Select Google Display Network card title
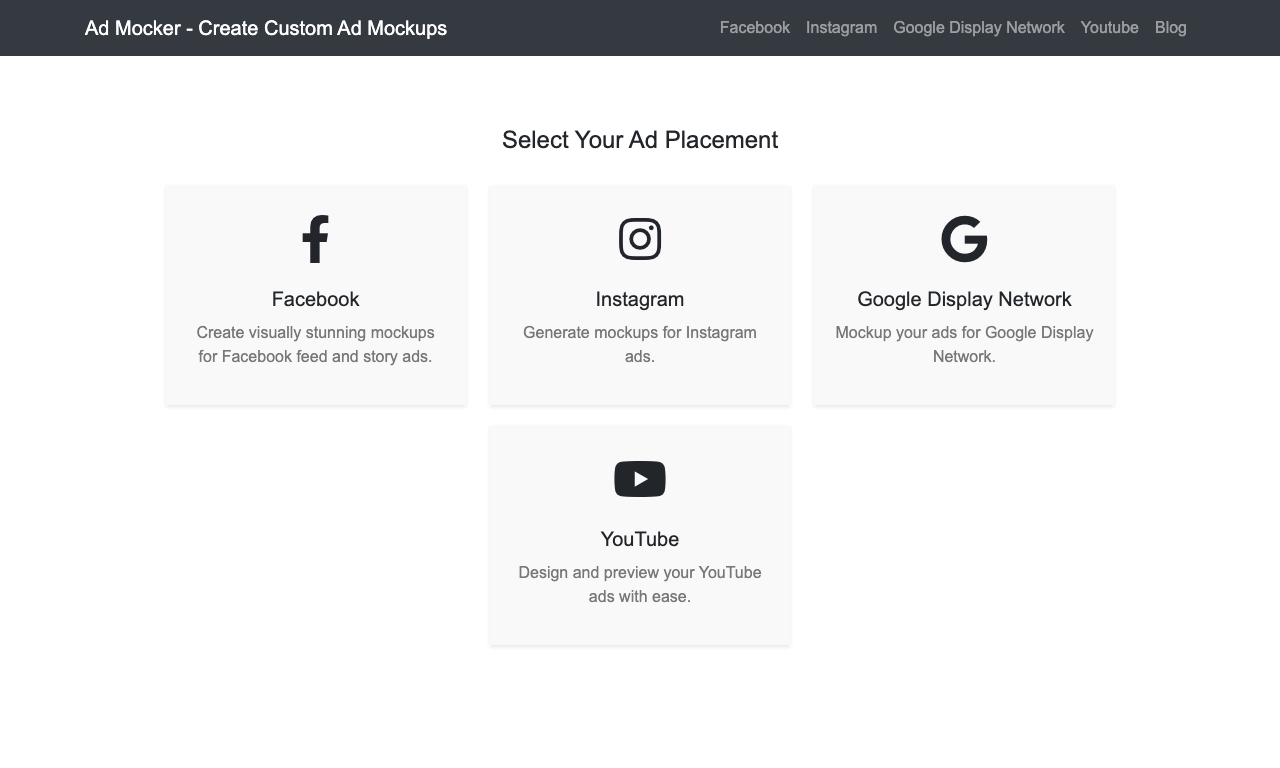Image resolution: width=1280 pixels, height=768 pixels. 964,299
